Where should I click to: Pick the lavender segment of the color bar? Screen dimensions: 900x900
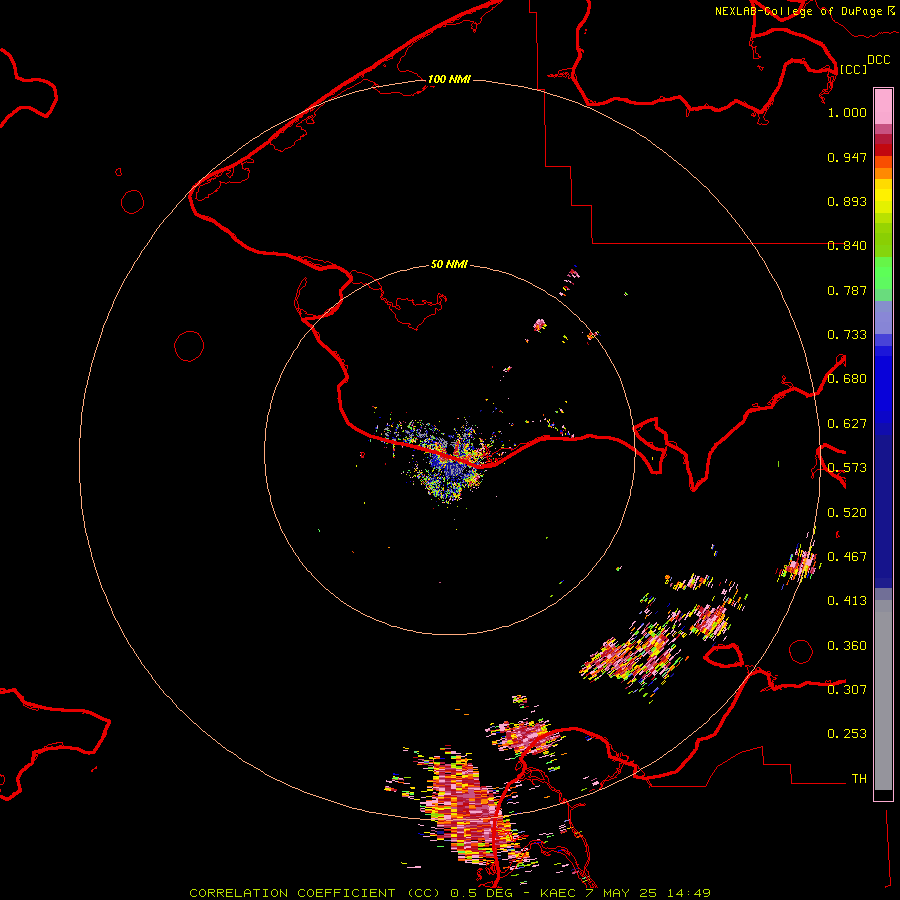coord(883,317)
